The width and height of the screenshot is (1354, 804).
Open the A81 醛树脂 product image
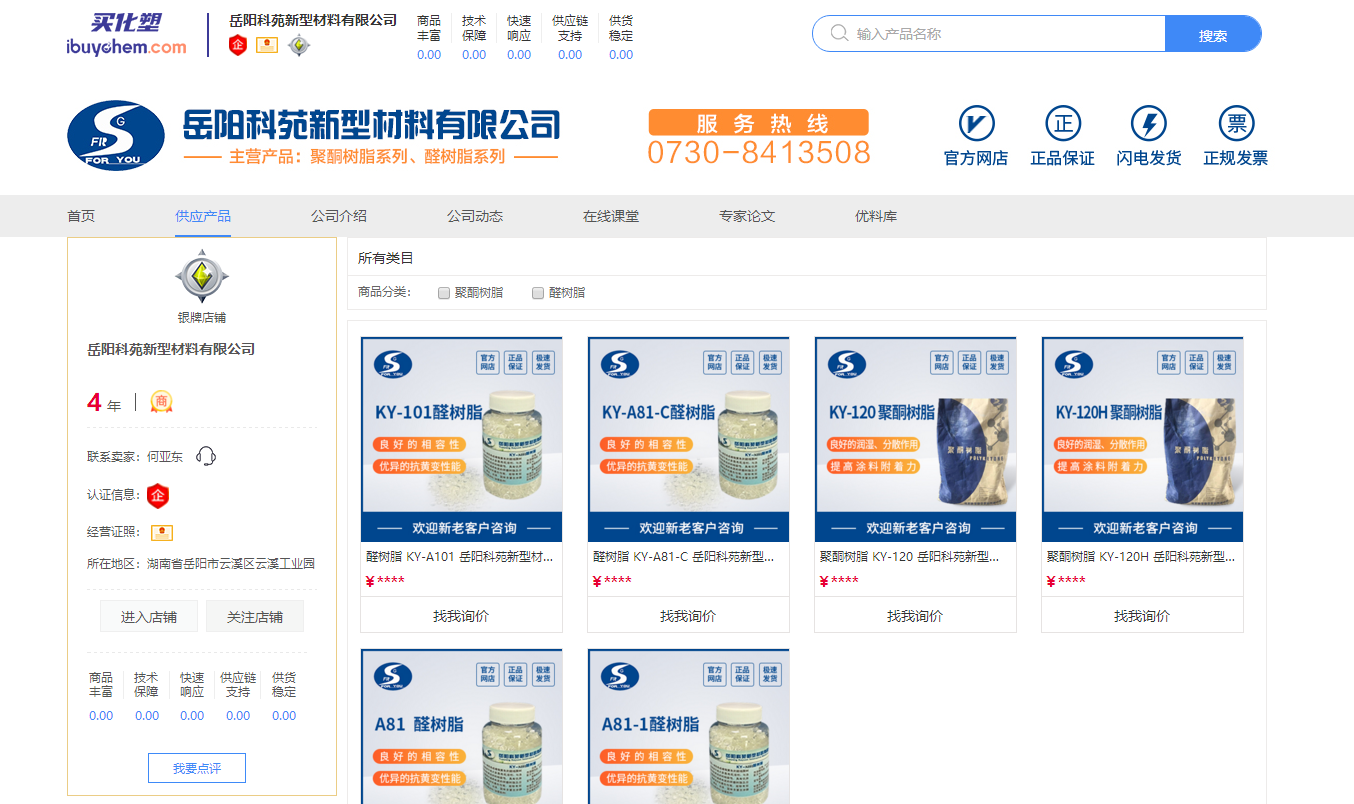[461, 726]
